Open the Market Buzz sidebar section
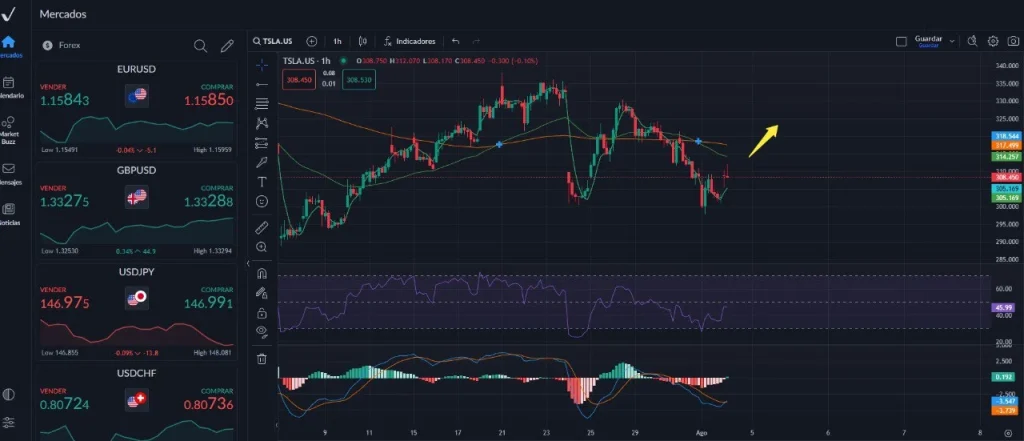Viewport: 1024px width, 441px height. point(8,123)
